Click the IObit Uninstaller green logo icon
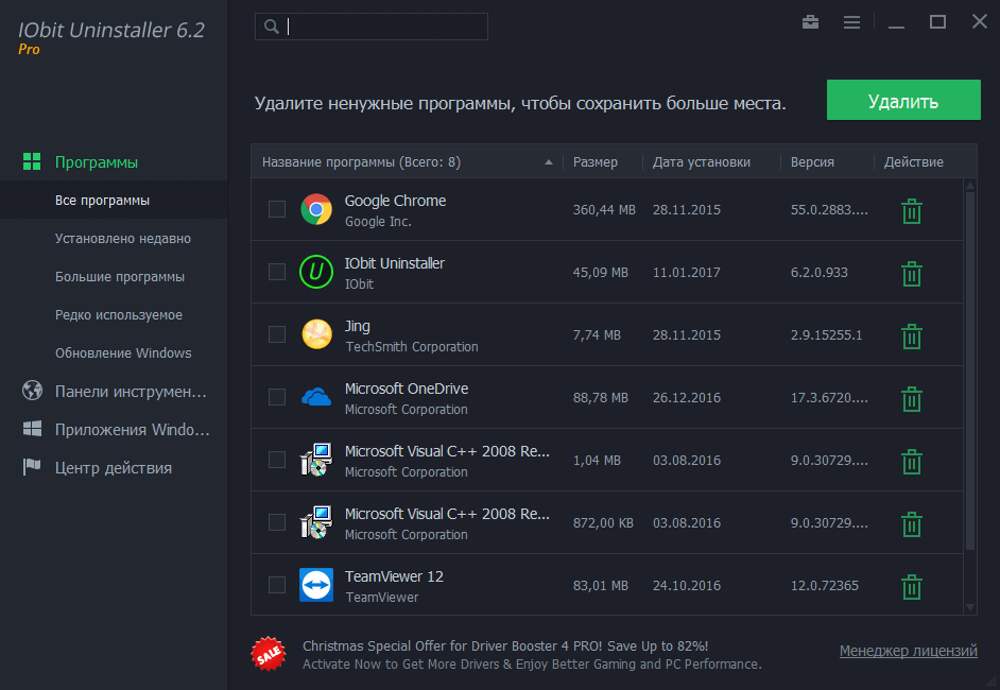The height and width of the screenshot is (690, 1000). (316, 272)
